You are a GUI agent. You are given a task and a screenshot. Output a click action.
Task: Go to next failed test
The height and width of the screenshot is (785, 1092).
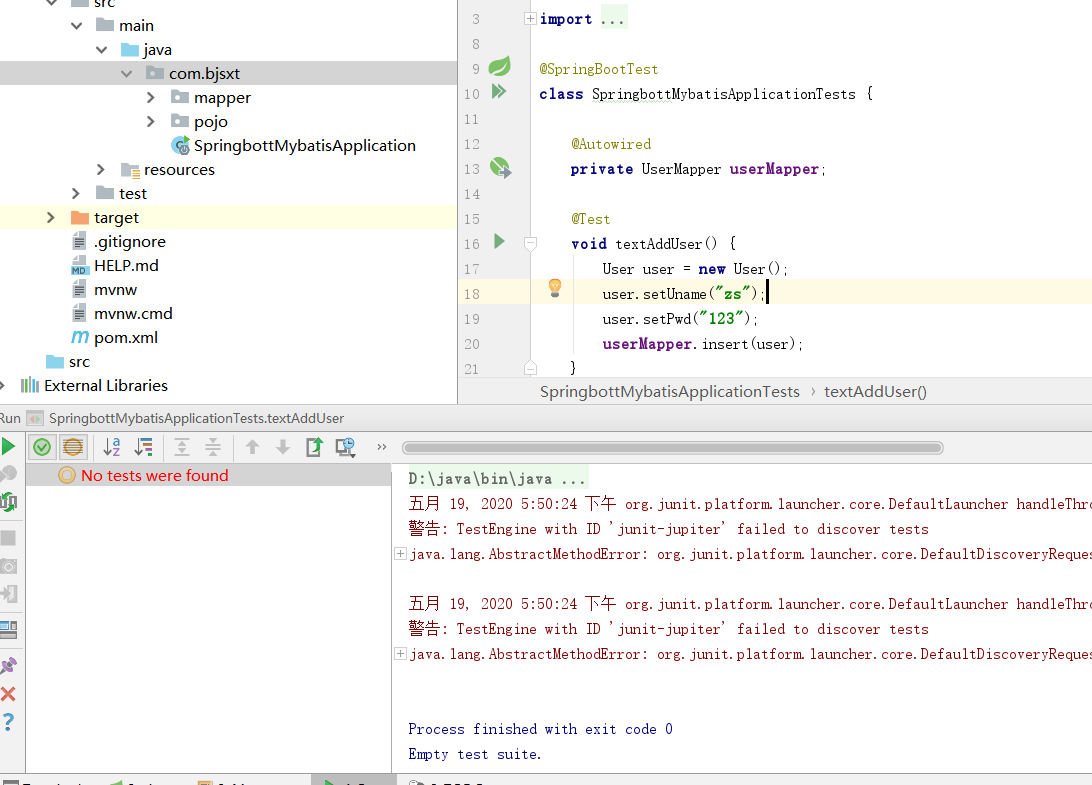283,447
